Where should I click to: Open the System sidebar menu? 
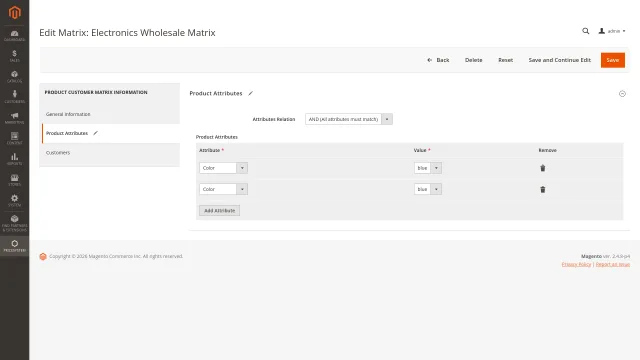14,200
